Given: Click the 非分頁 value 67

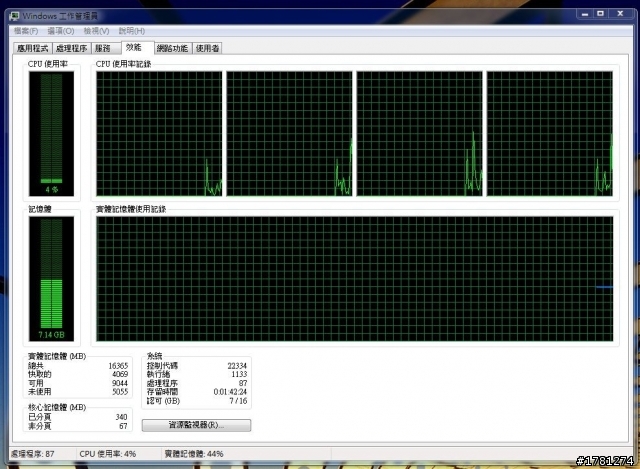Looking at the screenshot, I should click(x=123, y=426).
